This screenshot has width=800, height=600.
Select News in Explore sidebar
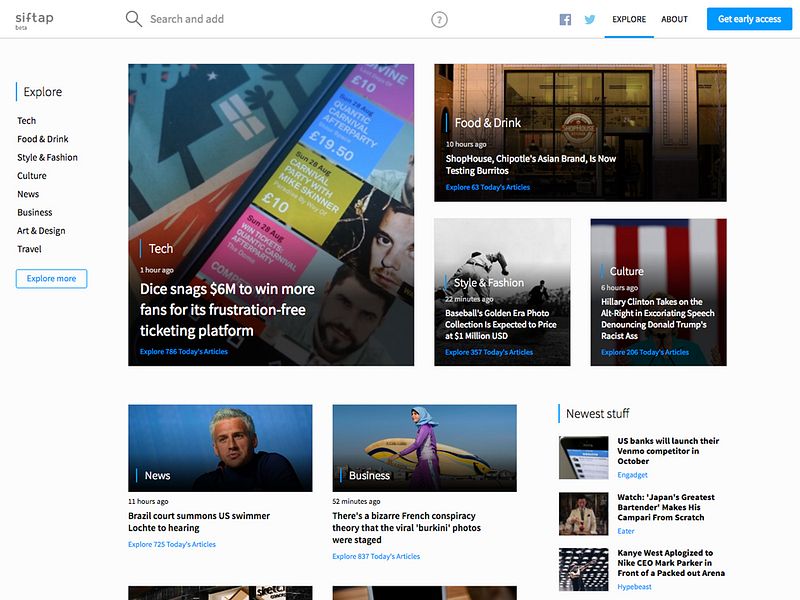[x=28, y=194]
